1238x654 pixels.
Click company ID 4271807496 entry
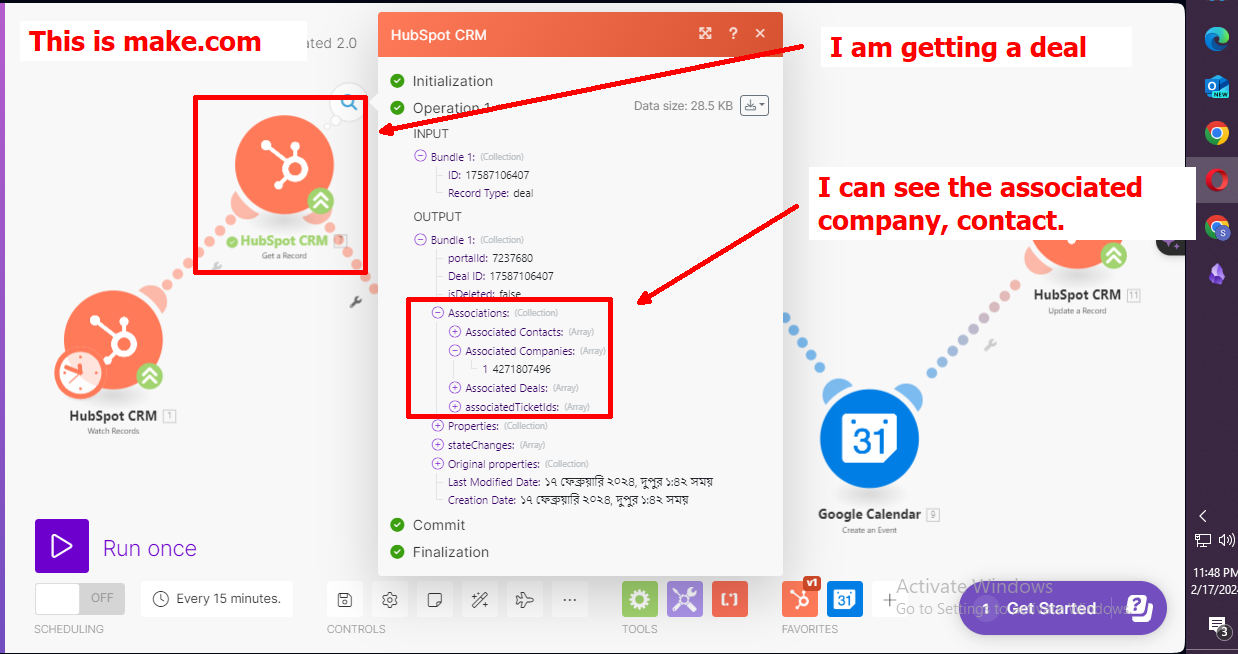coord(521,369)
